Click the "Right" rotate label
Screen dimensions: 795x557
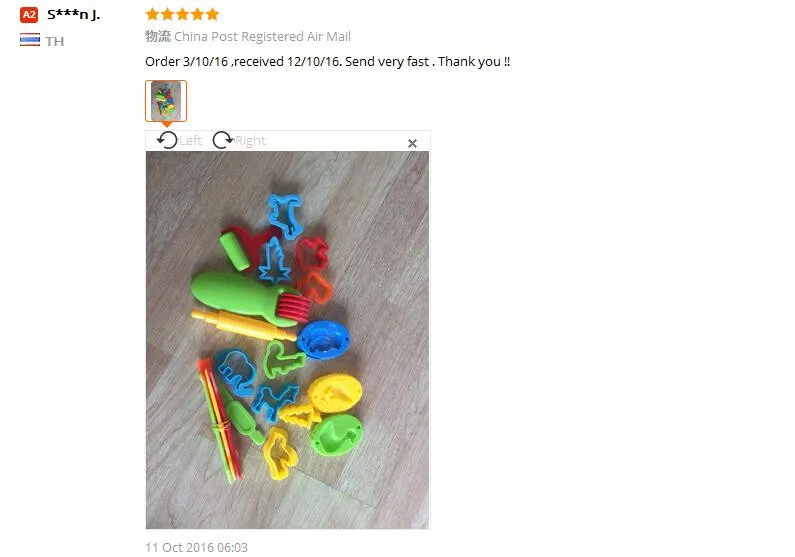point(250,140)
